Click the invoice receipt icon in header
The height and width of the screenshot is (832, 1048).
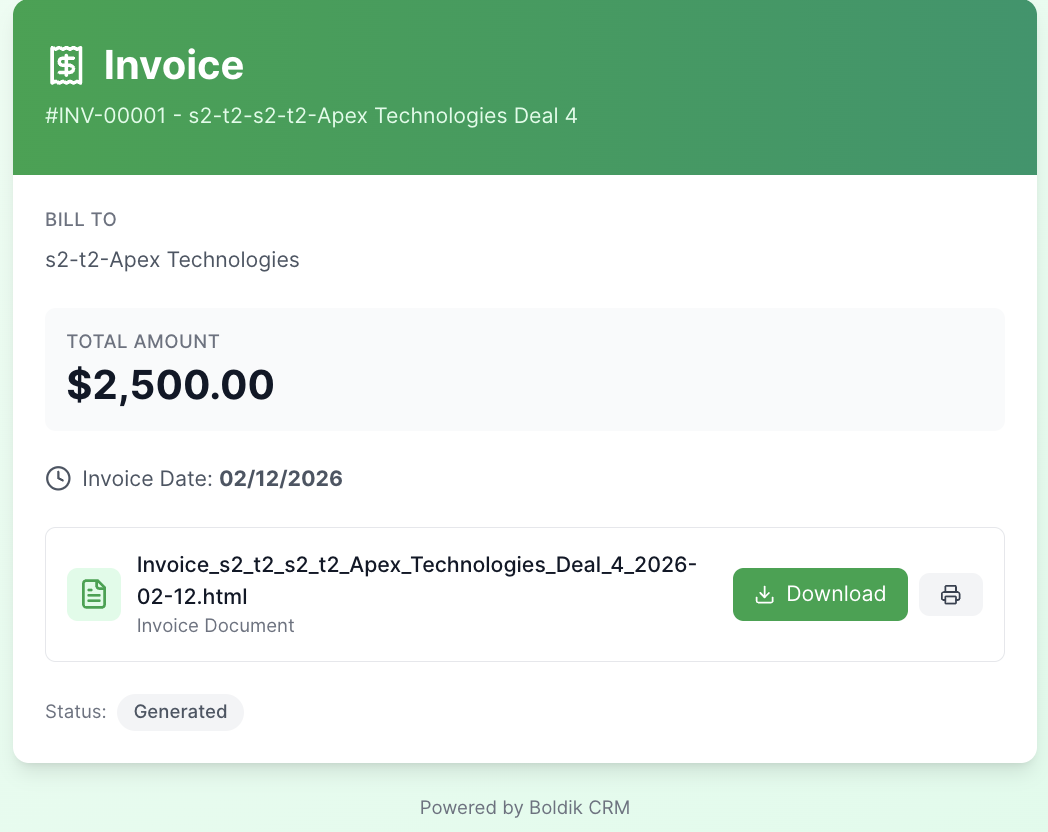[66, 66]
